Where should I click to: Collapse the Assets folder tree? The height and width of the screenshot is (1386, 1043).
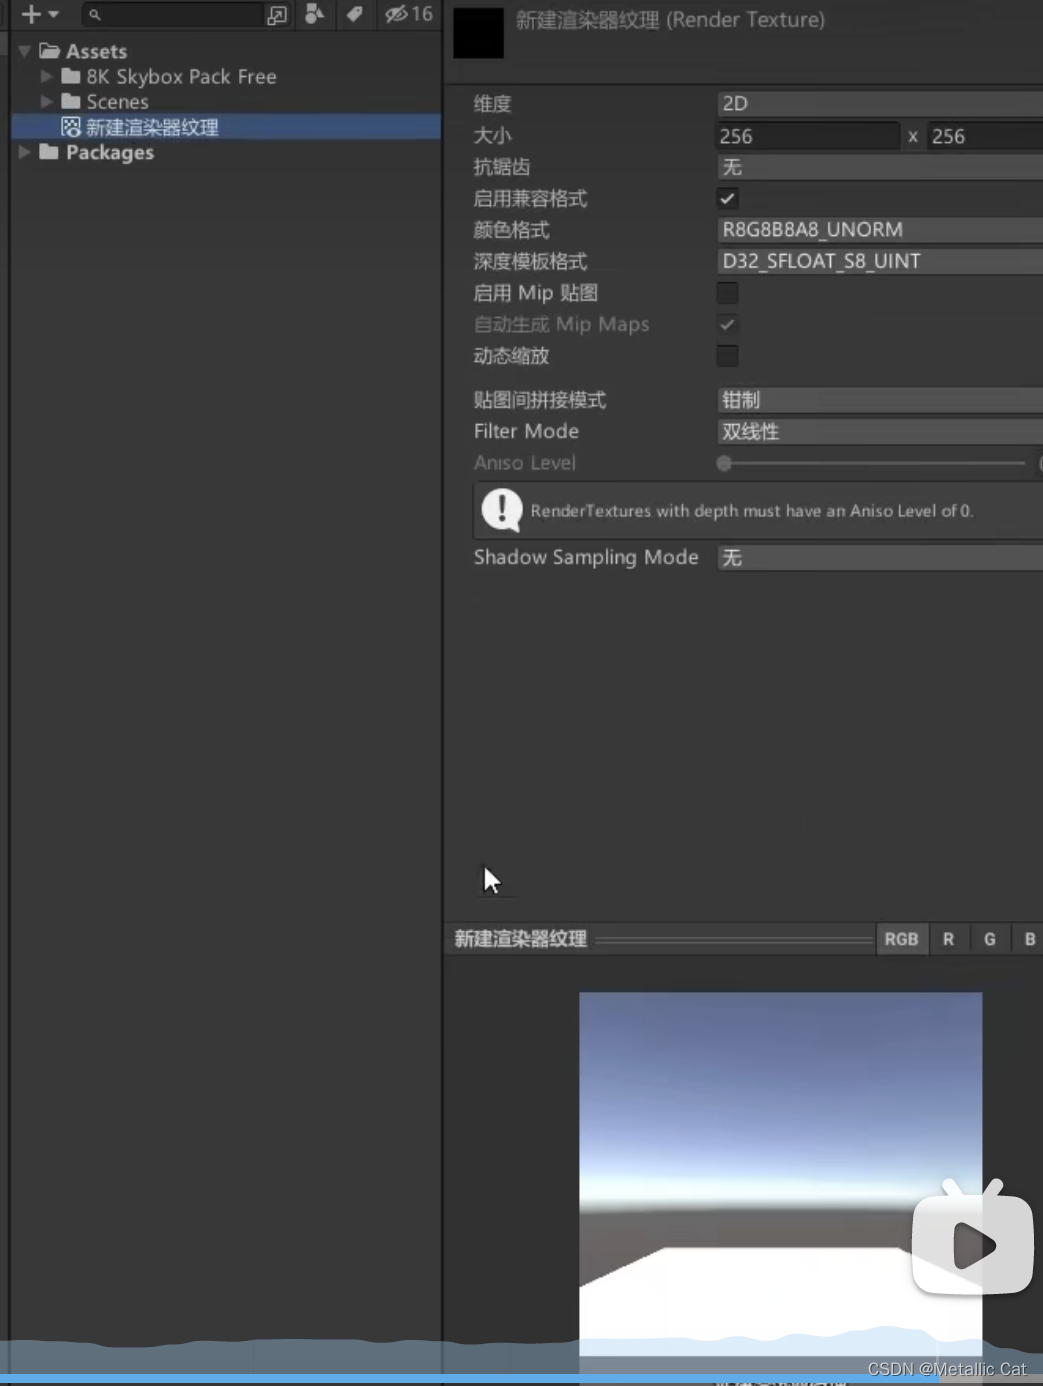25,51
